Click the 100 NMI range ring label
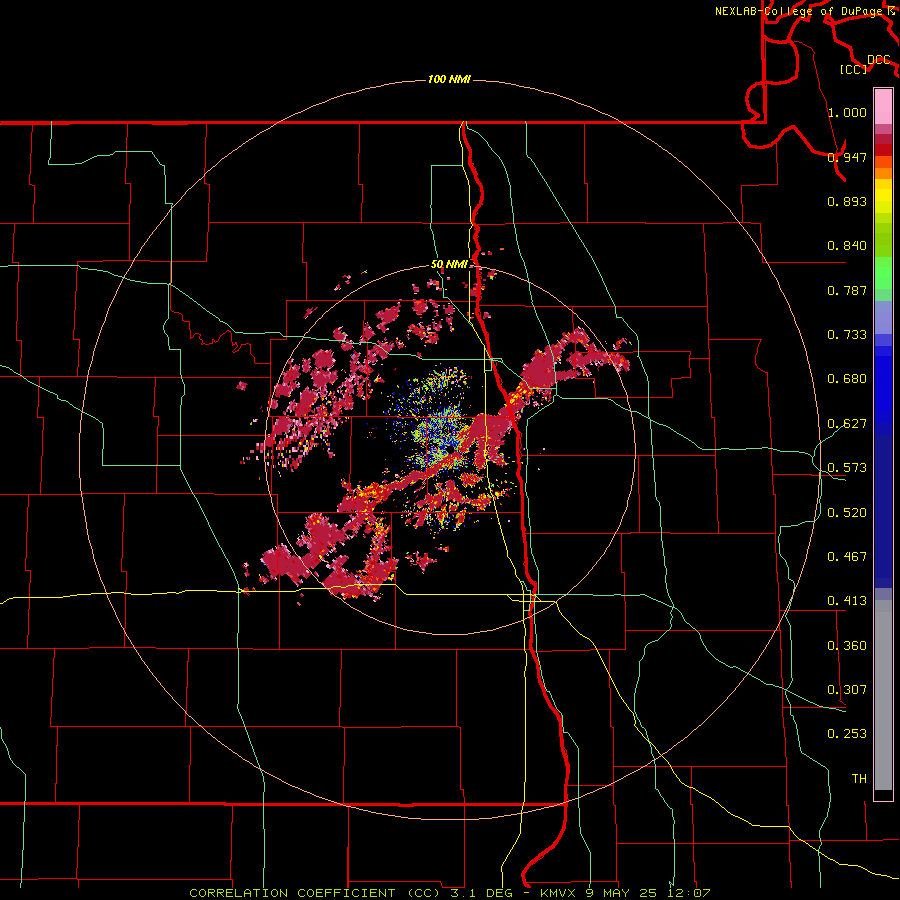Image resolution: width=900 pixels, height=900 pixels. 449,79
